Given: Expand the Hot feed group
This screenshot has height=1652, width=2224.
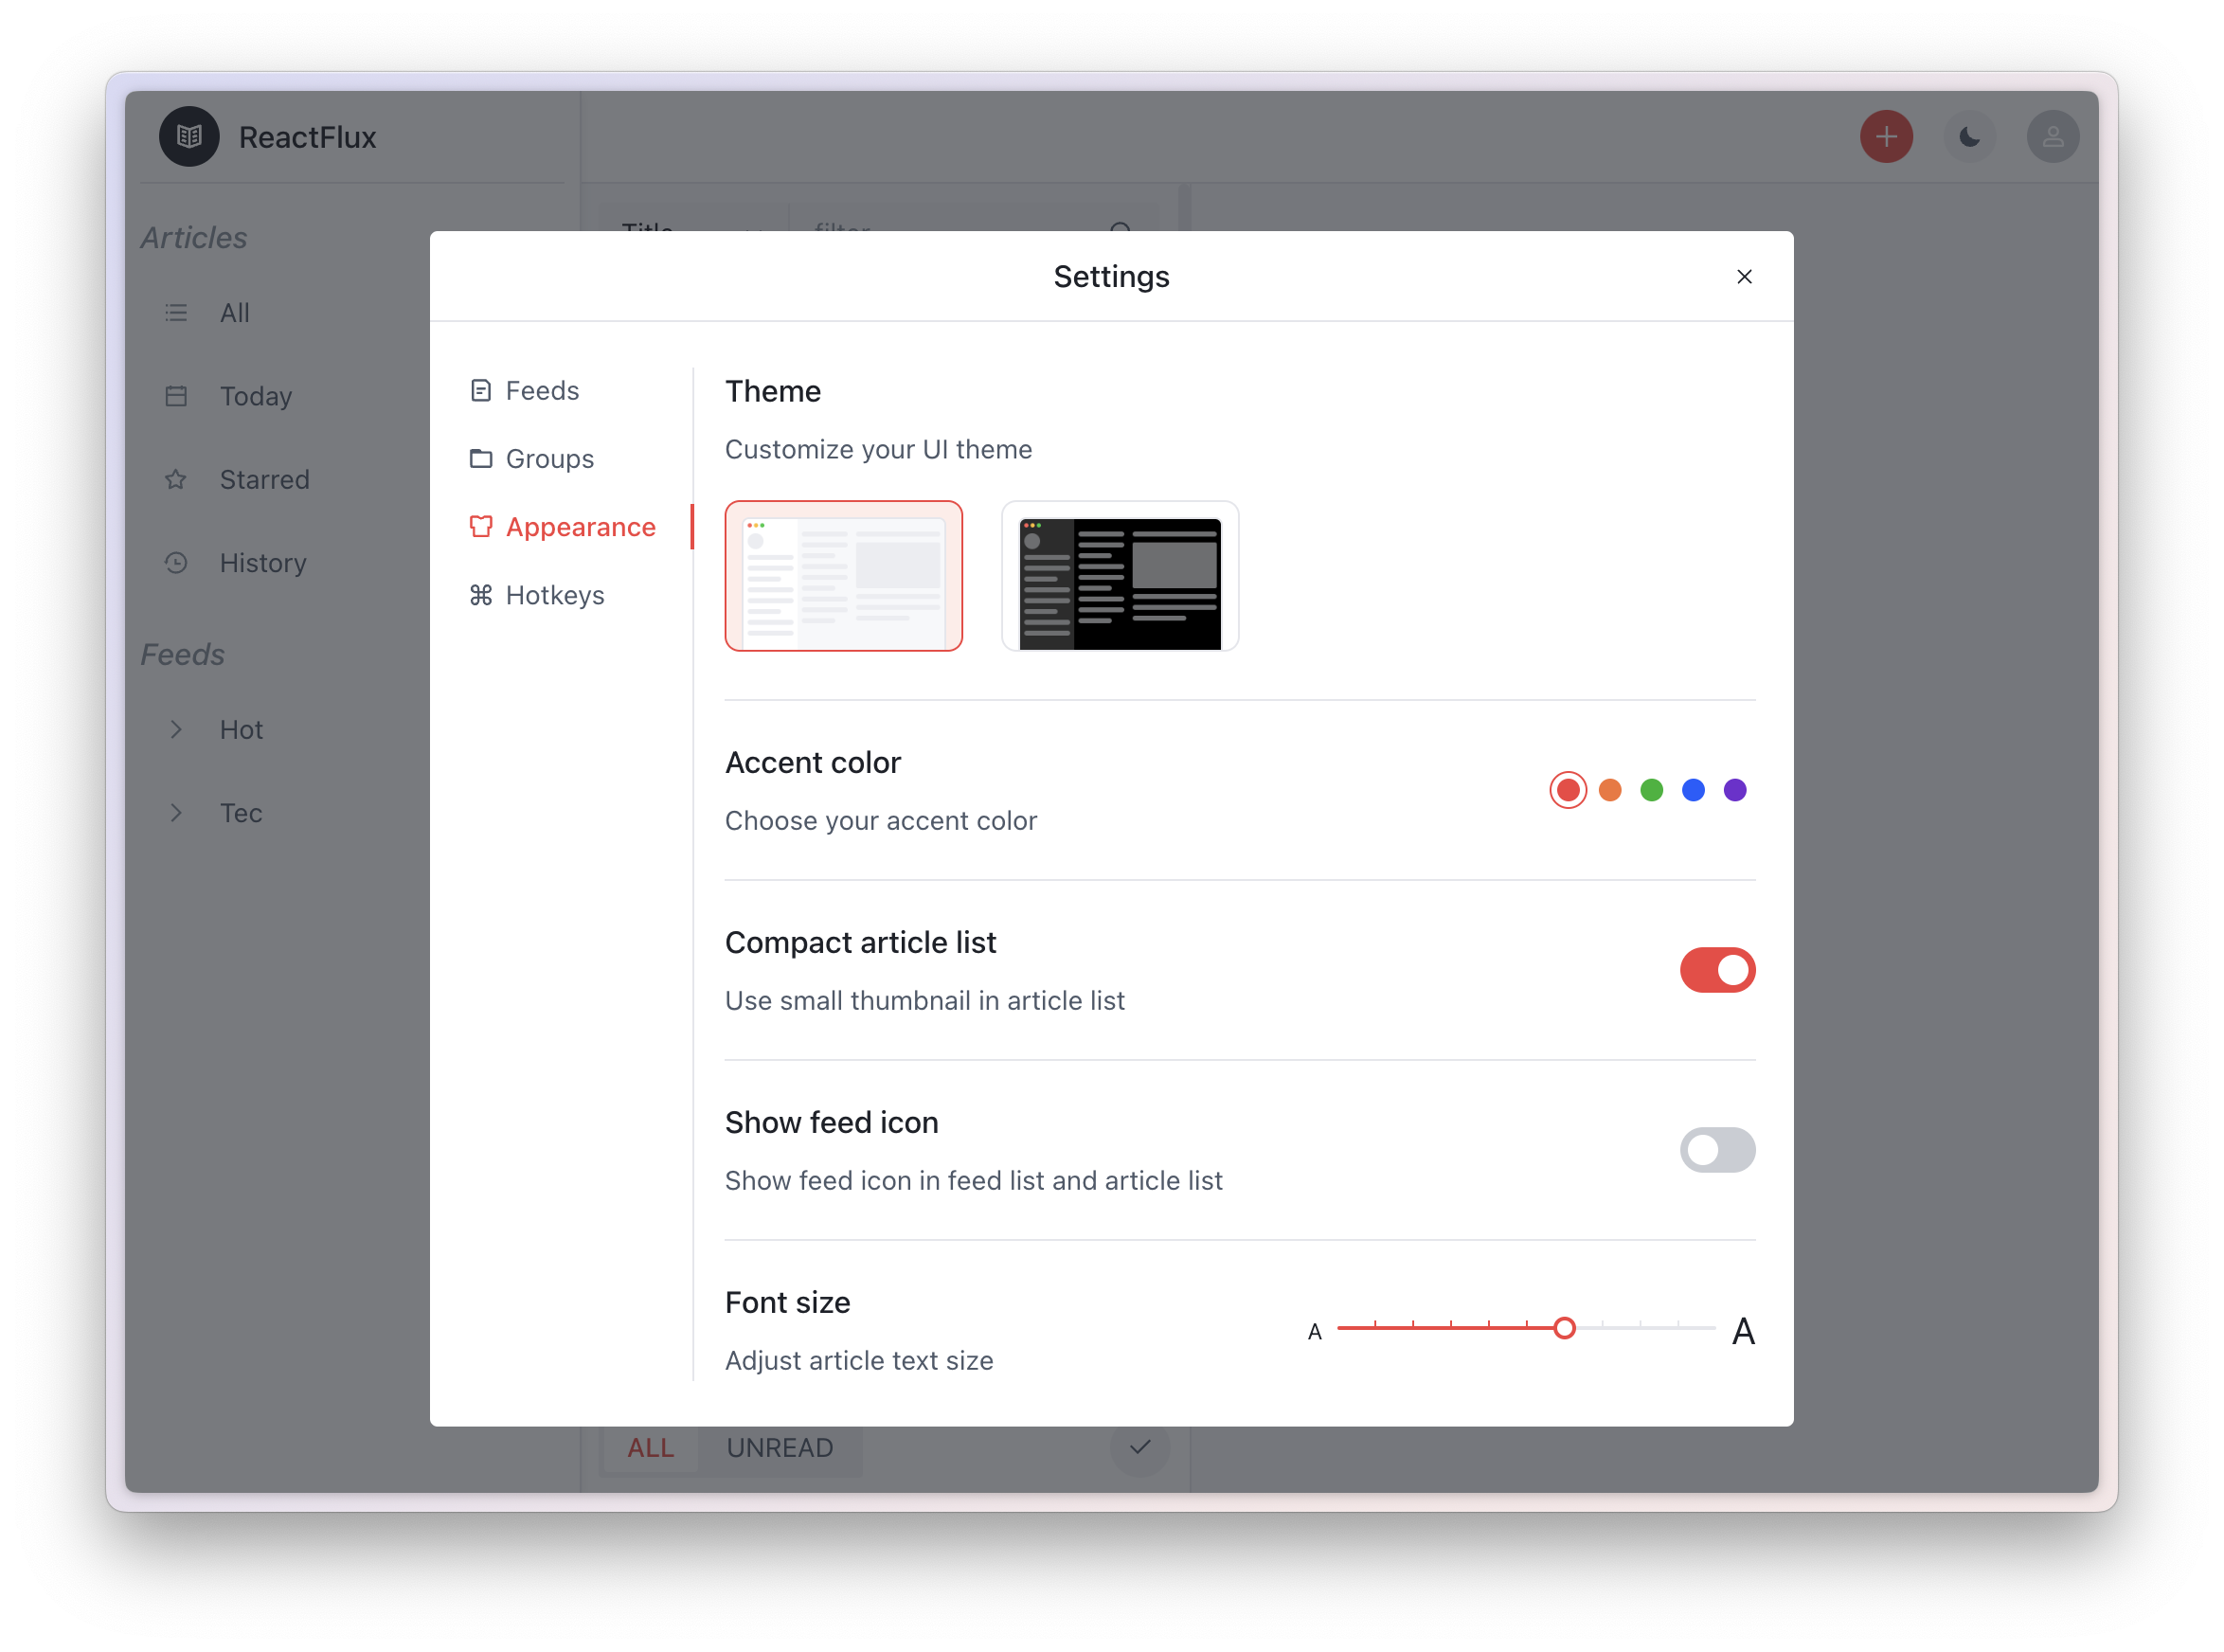Looking at the screenshot, I should [176, 730].
